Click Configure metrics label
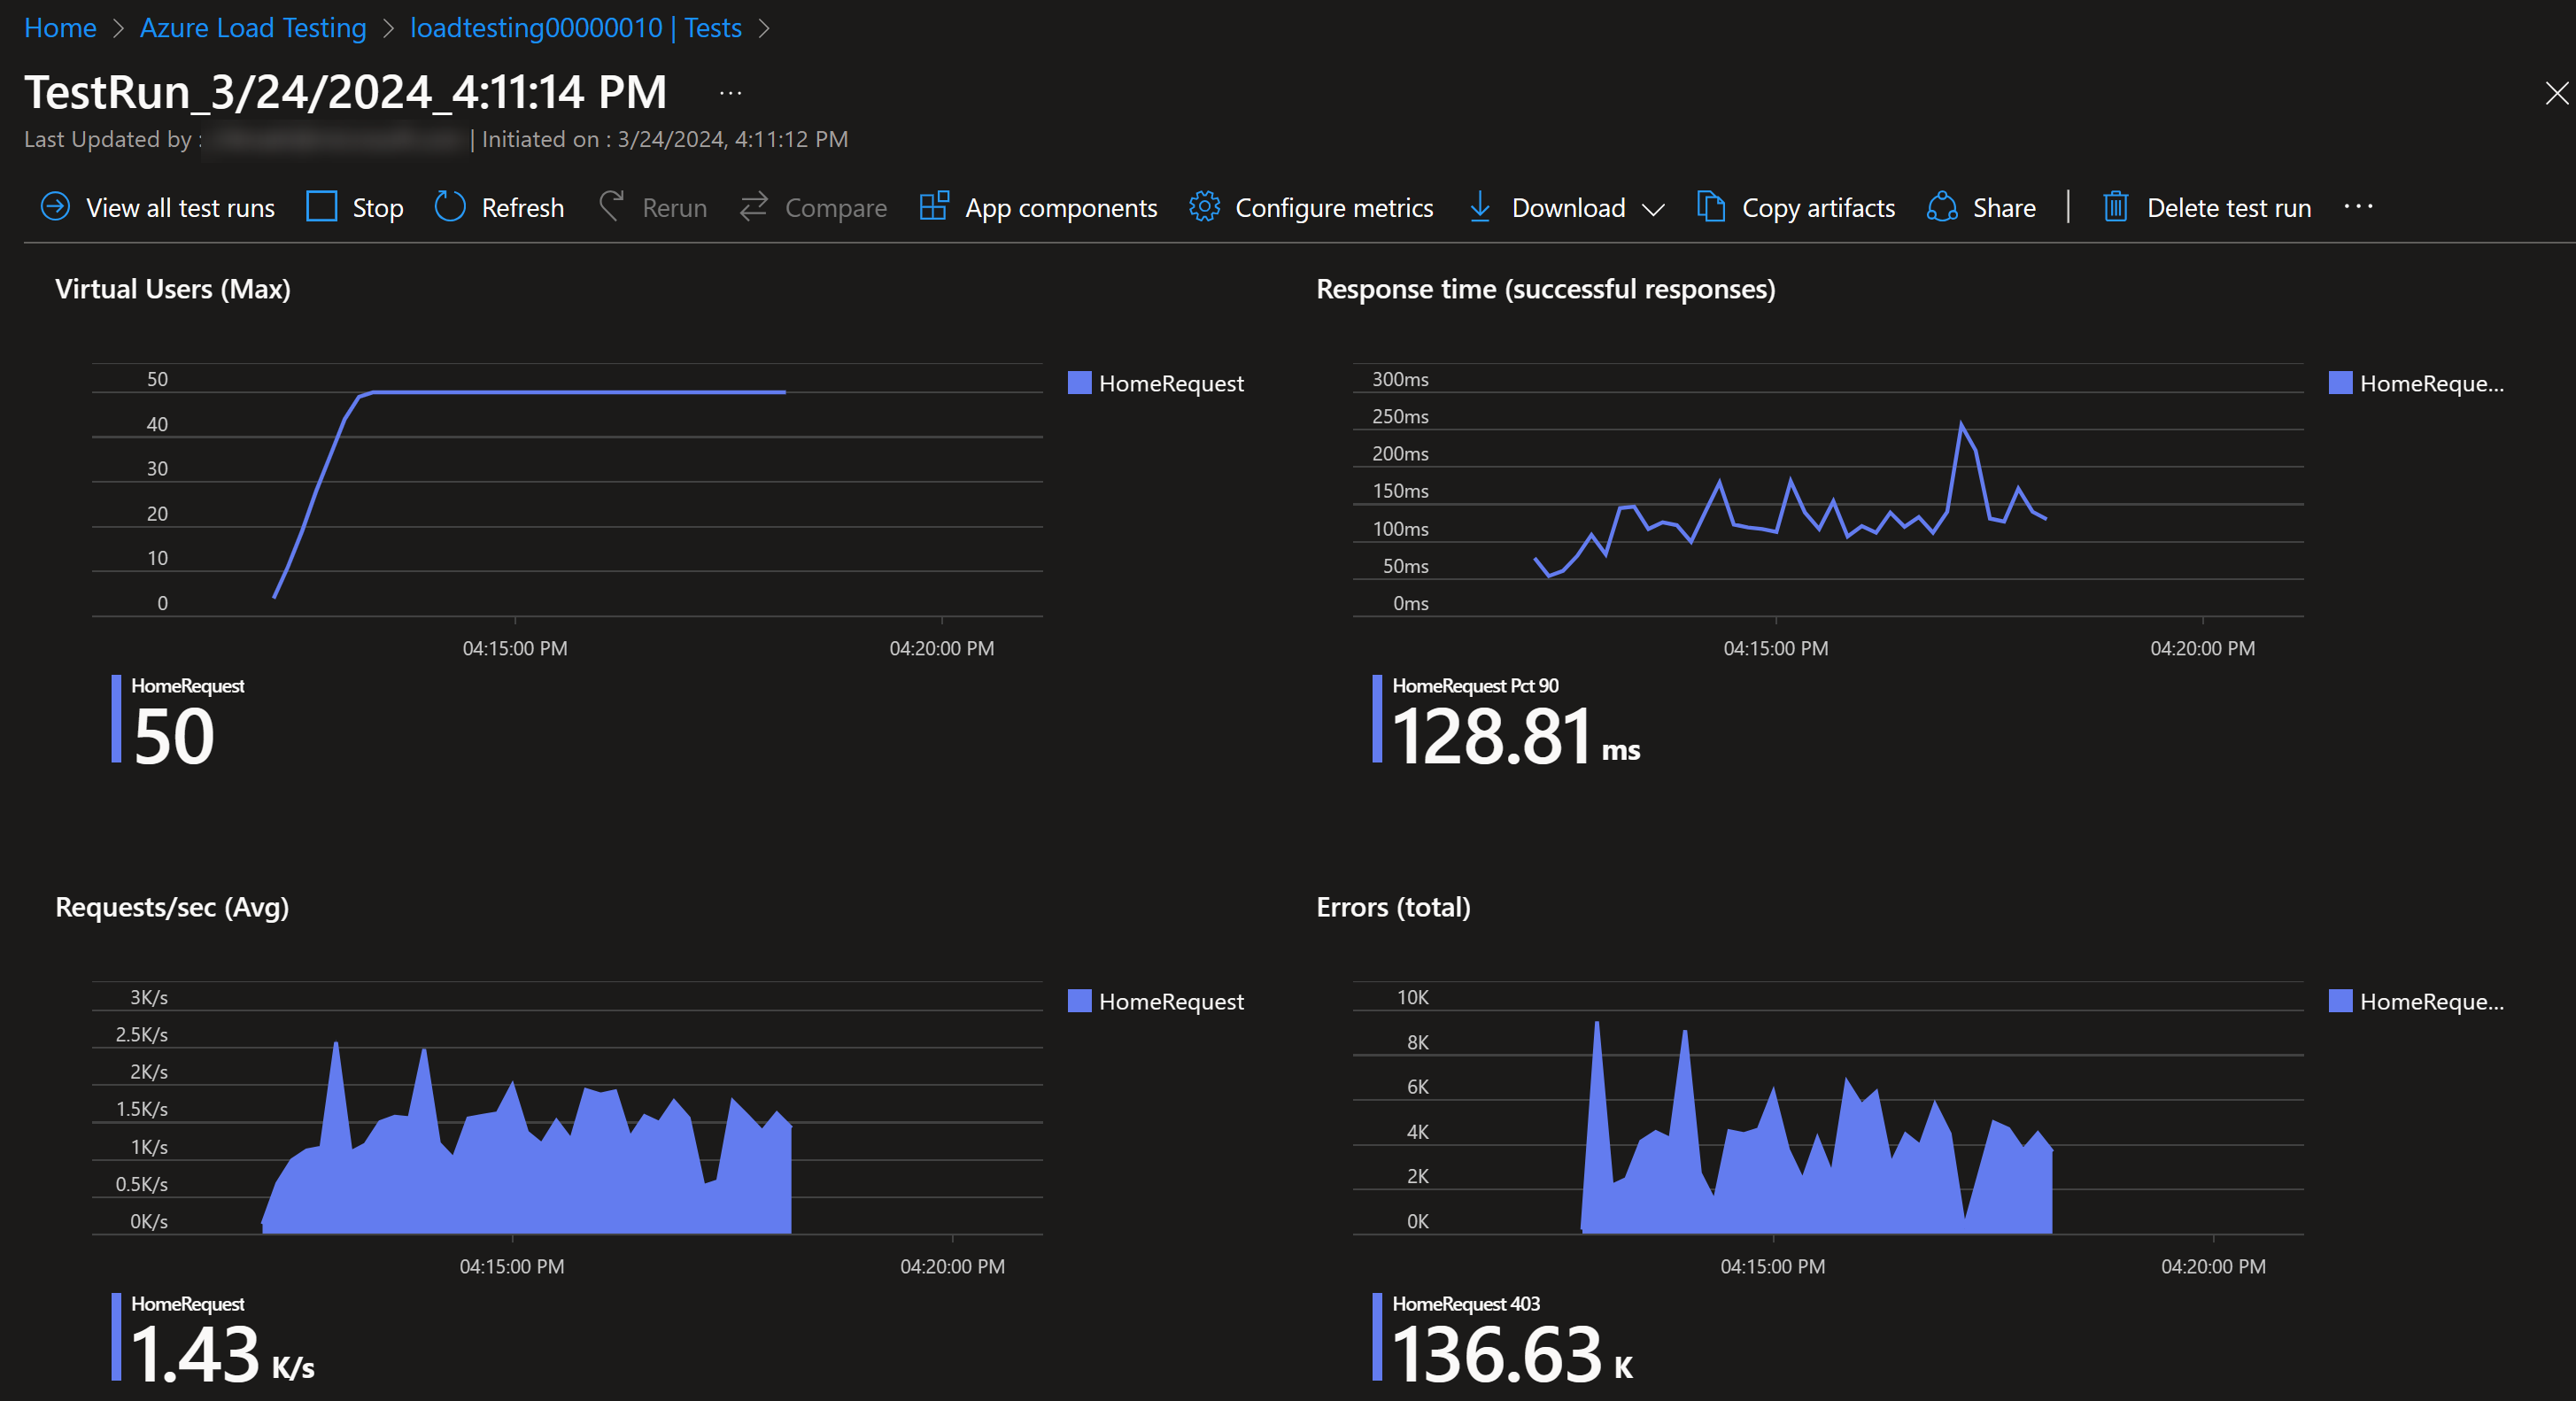 click(1334, 208)
